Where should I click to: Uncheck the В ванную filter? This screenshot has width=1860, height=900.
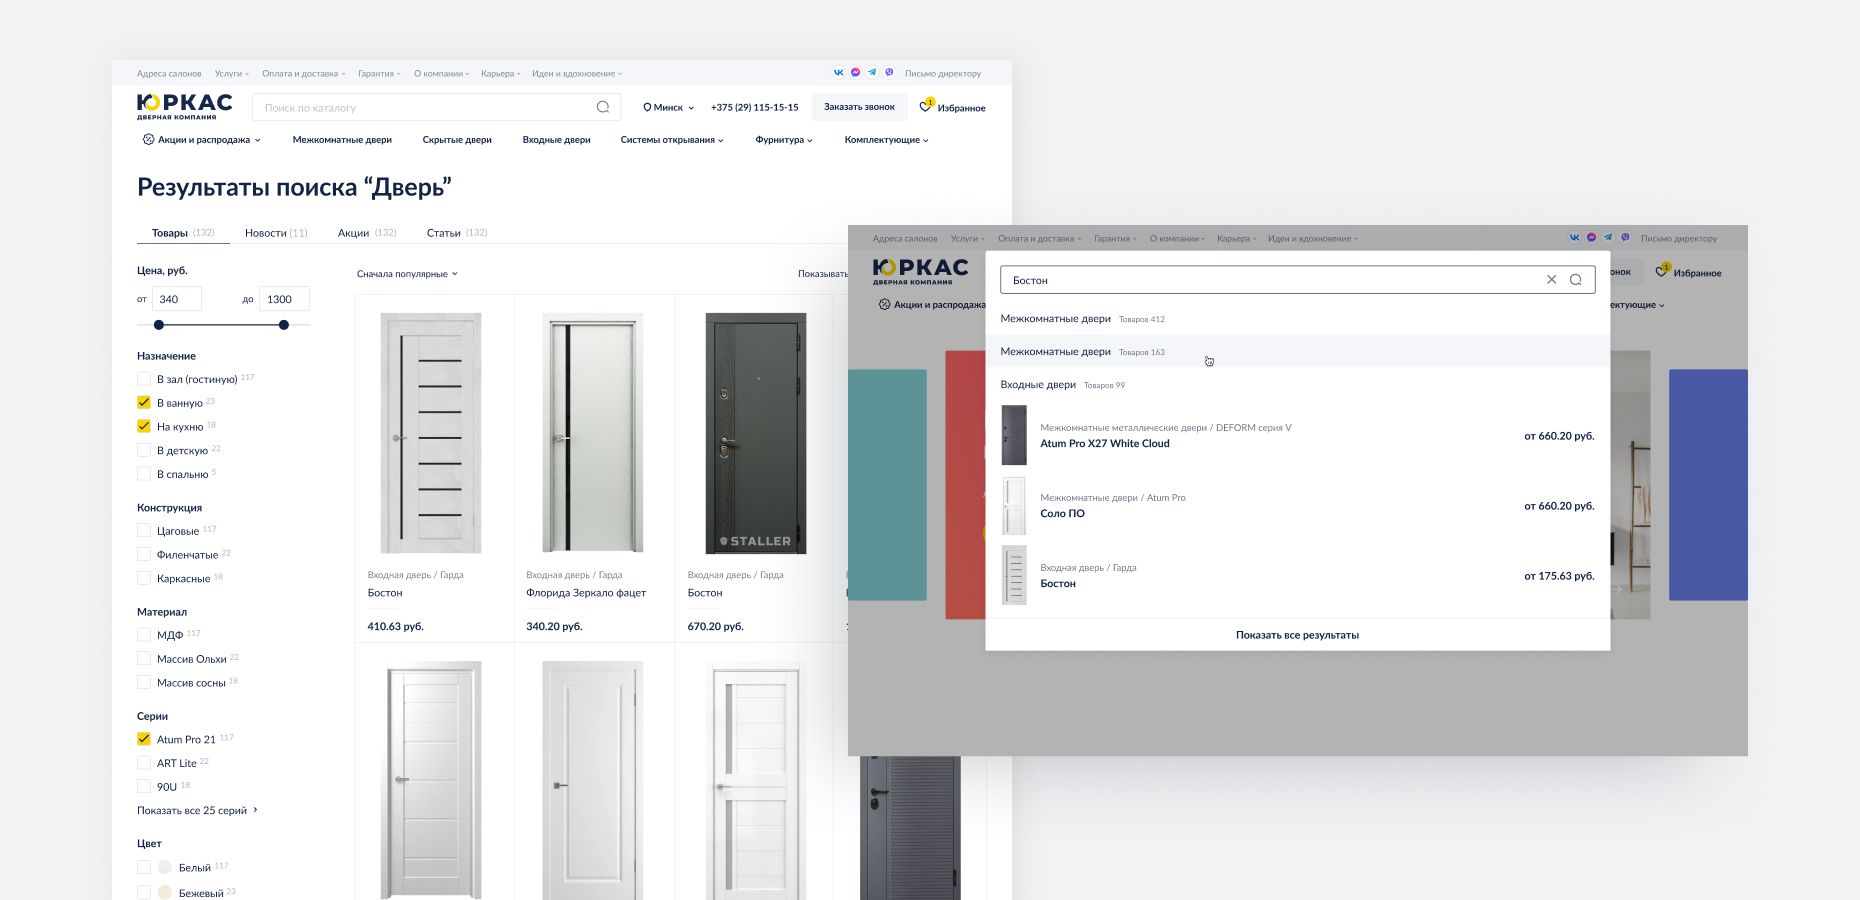[x=144, y=402]
